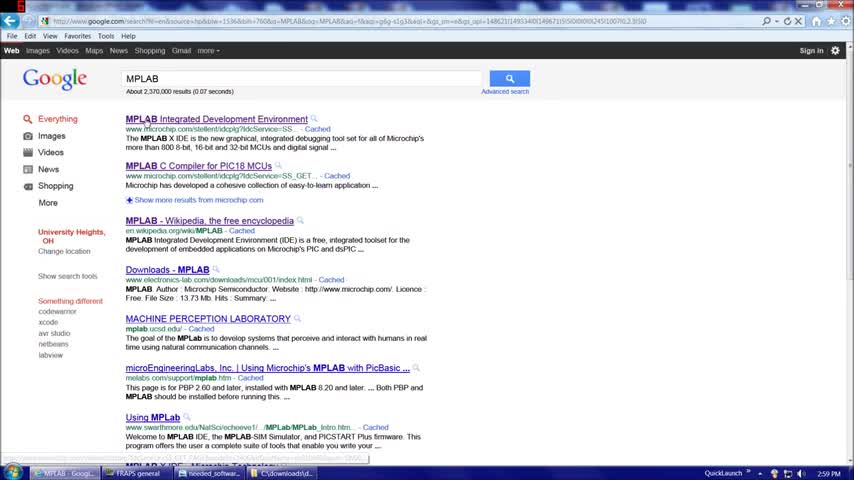Image resolution: width=854 pixels, height=480 pixels.
Task: Click the page vertical scrollbar
Action: 850,254
